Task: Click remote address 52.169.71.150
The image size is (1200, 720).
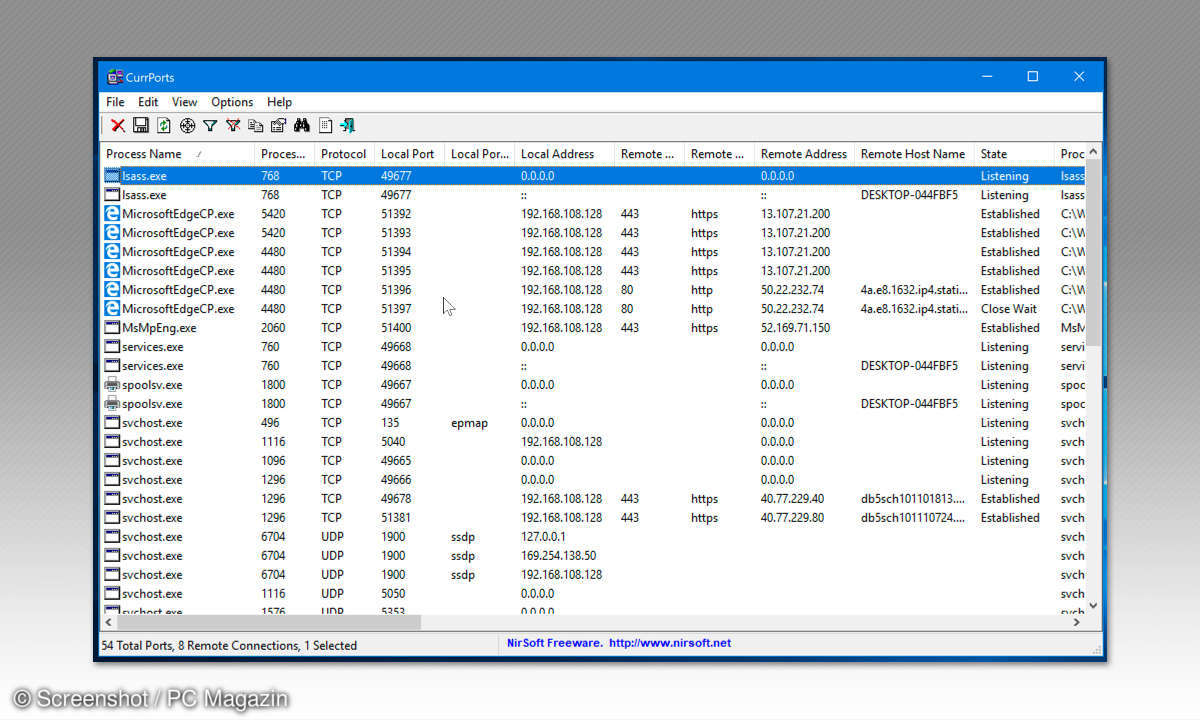Action: tap(795, 328)
